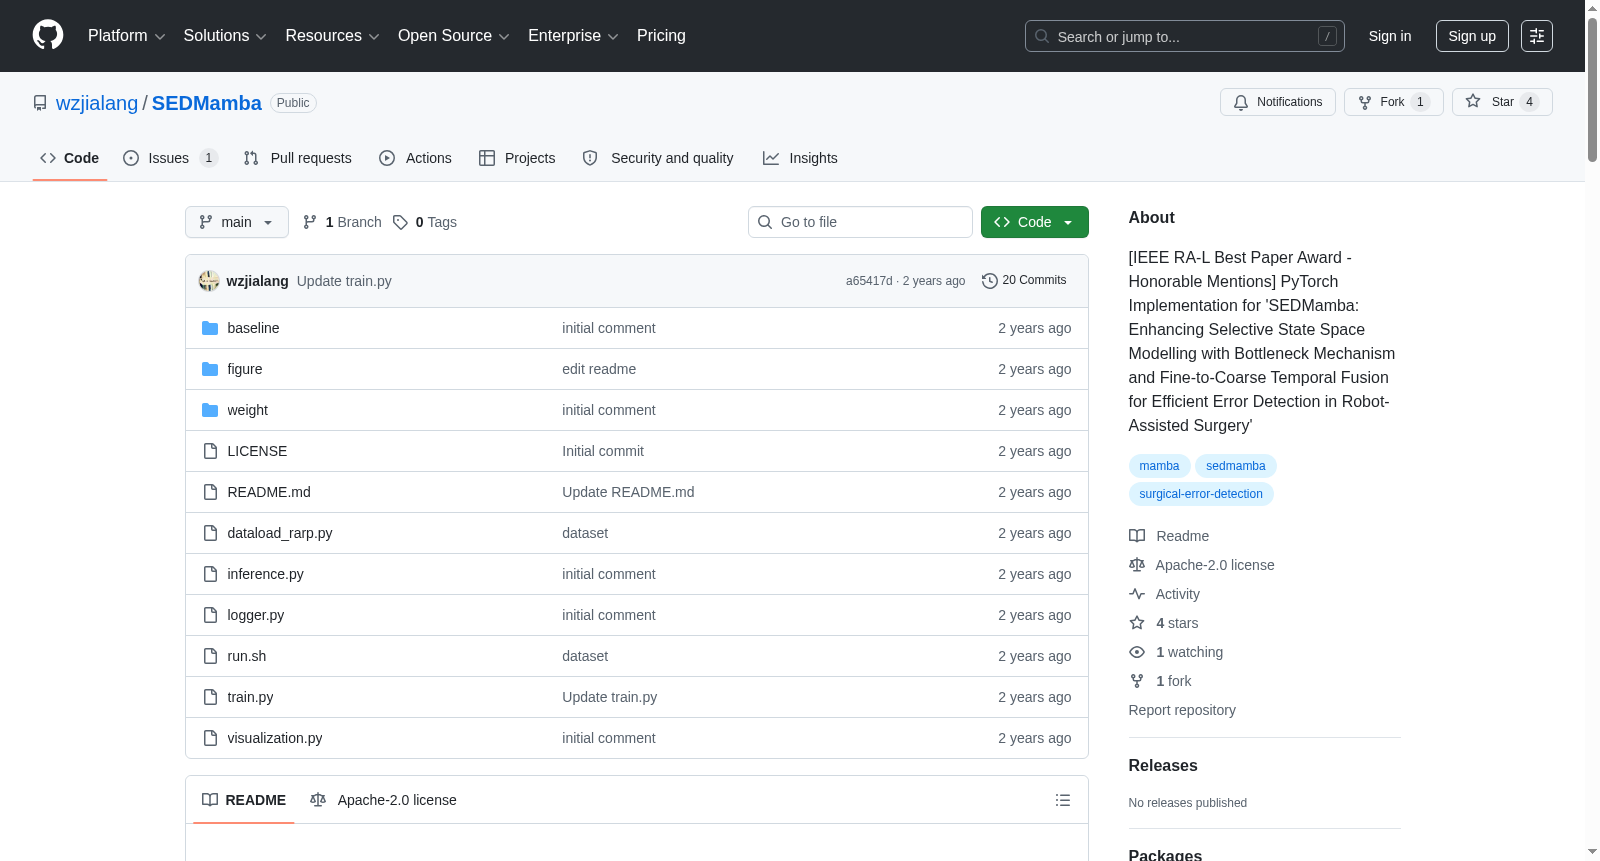
Task: Click the Notifications button
Action: (x=1278, y=102)
